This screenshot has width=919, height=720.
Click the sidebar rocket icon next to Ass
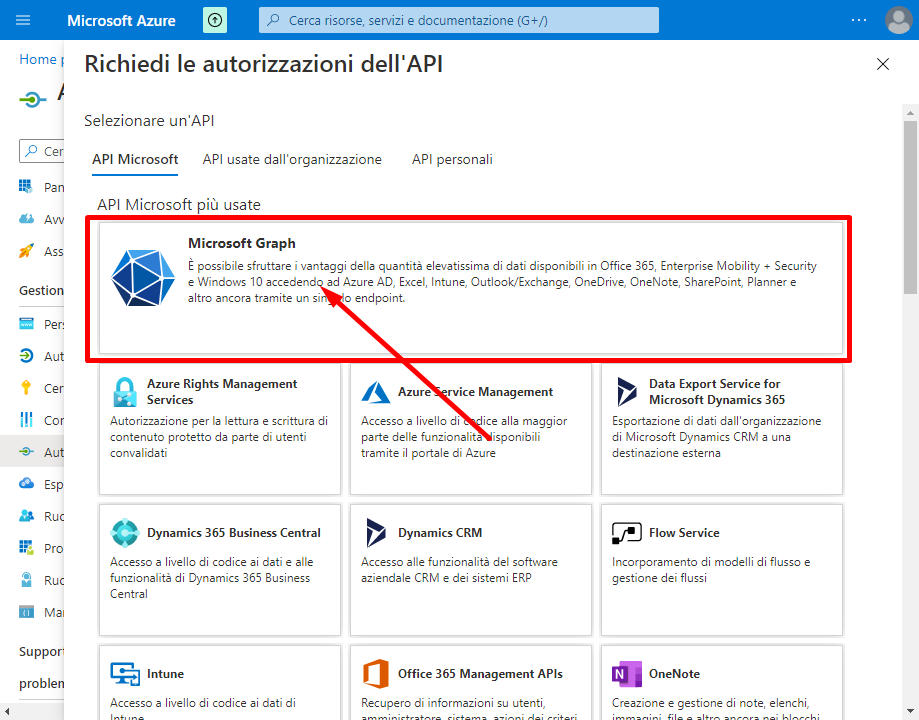(x=26, y=251)
